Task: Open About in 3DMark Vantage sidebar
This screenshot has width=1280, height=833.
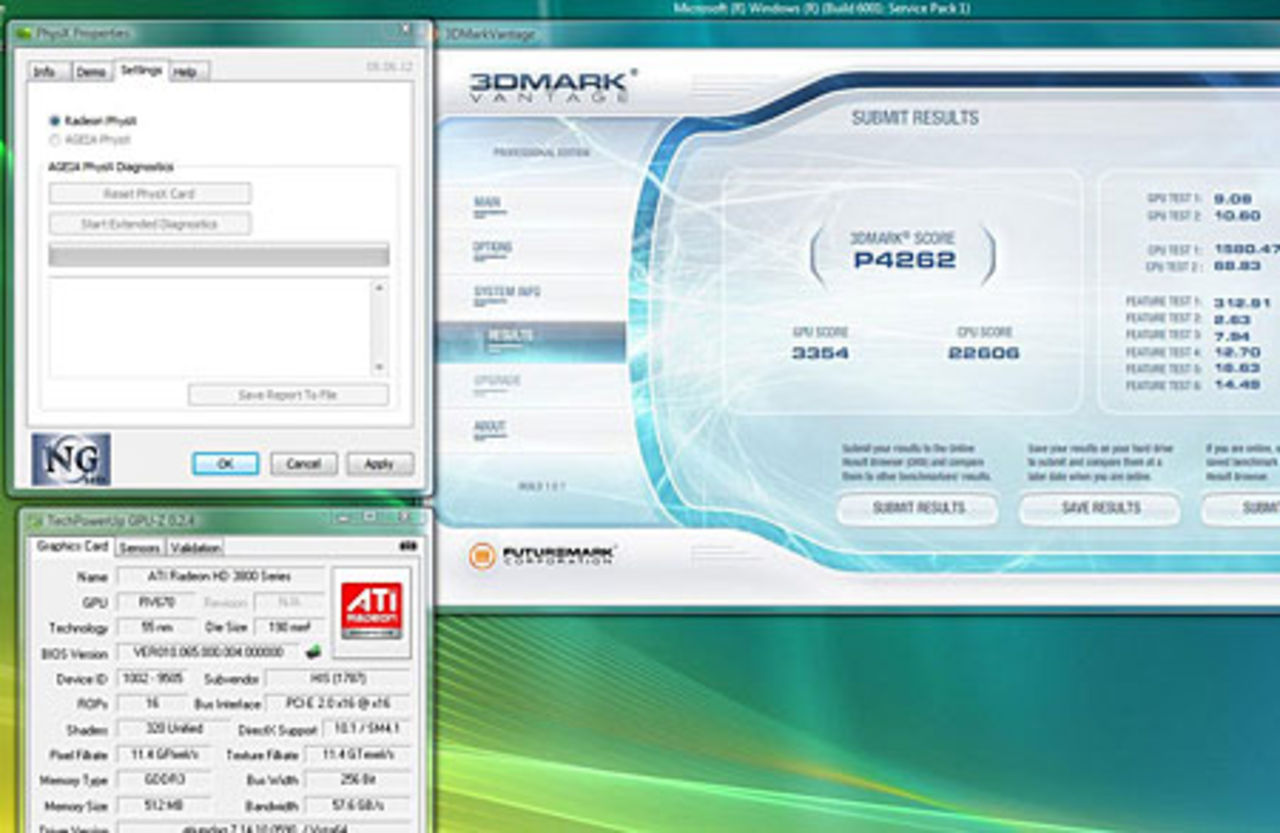Action: click(x=490, y=427)
